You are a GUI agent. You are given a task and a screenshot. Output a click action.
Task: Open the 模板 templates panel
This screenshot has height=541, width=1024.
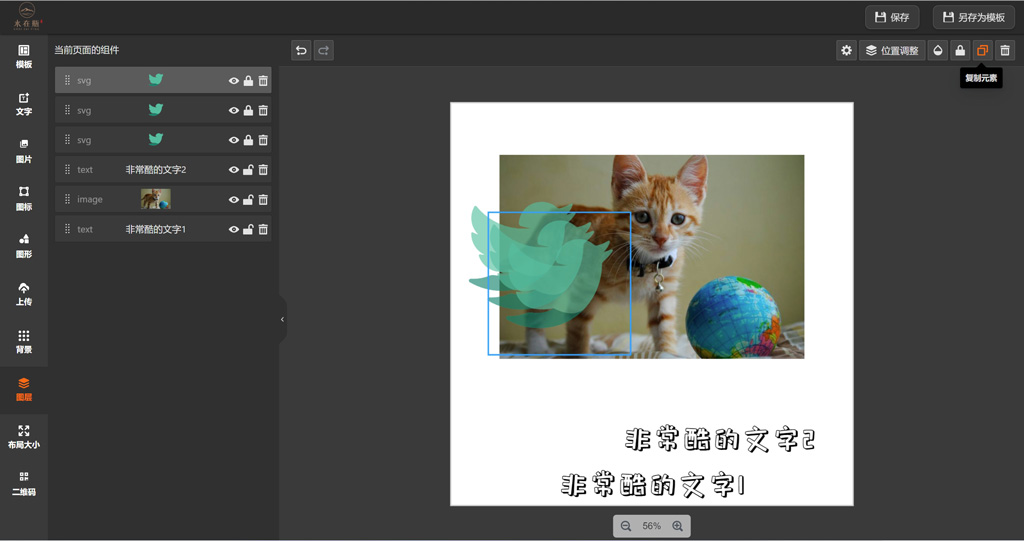[x=24, y=57]
